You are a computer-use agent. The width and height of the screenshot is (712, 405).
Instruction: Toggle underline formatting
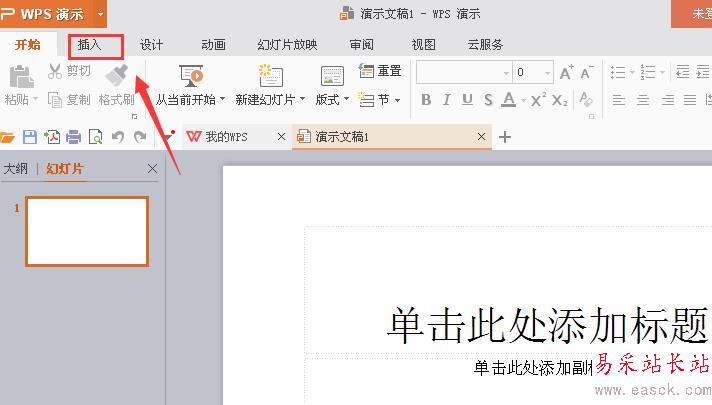[467, 99]
